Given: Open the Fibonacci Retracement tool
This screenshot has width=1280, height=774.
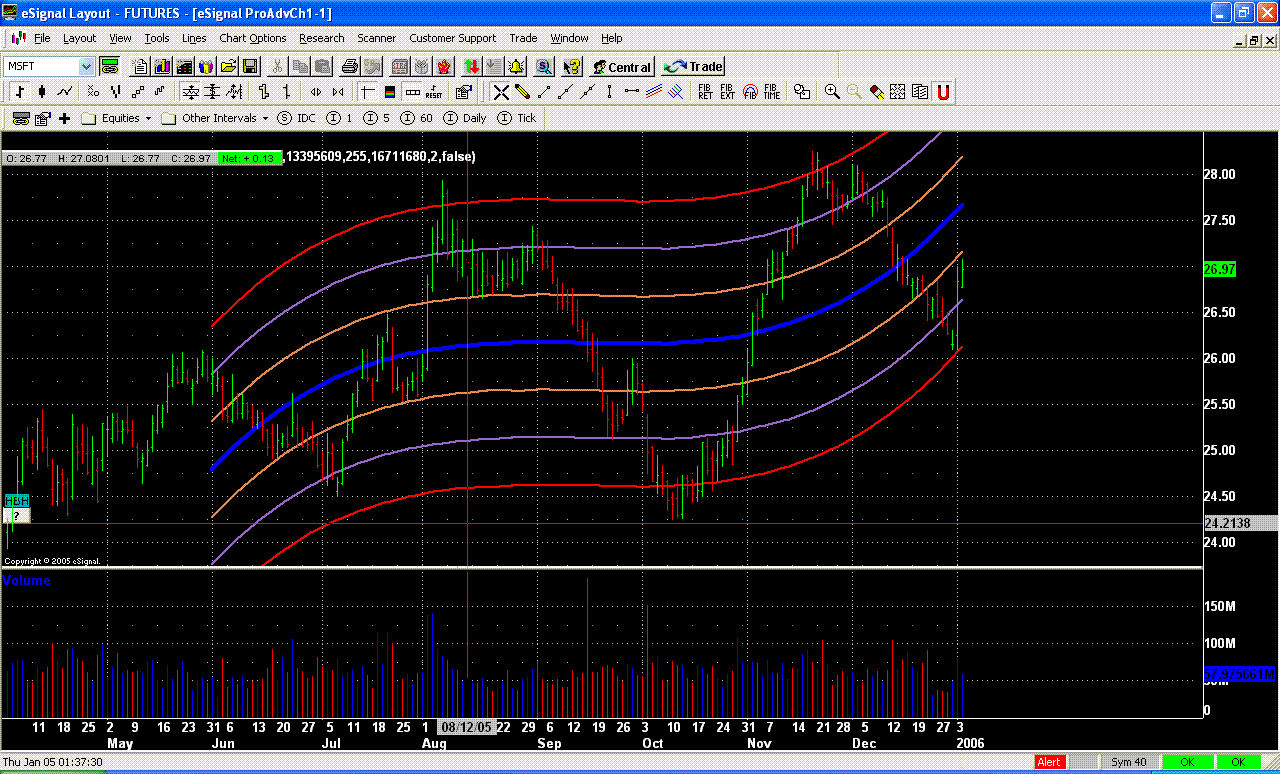Looking at the screenshot, I should click(705, 91).
